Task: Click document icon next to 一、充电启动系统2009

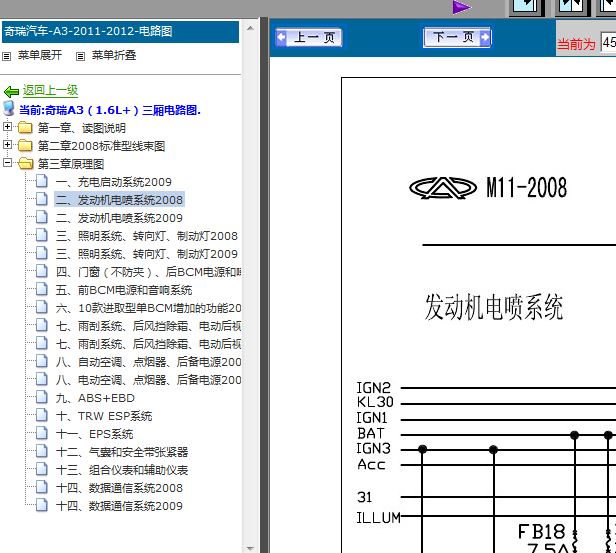Action: [42, 181]
